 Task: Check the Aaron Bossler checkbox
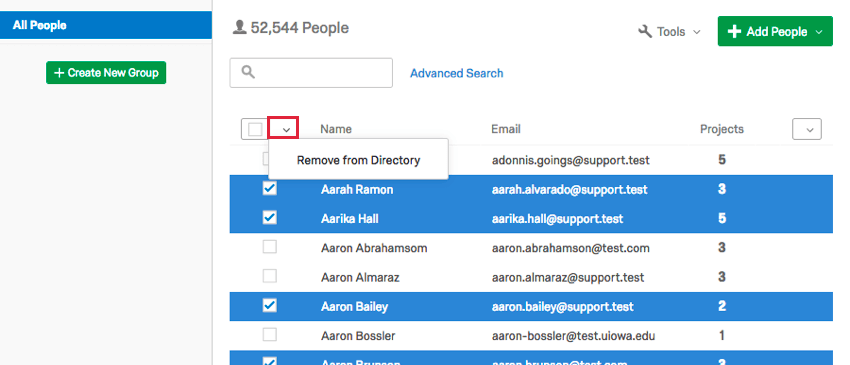(x=269, y=335)
